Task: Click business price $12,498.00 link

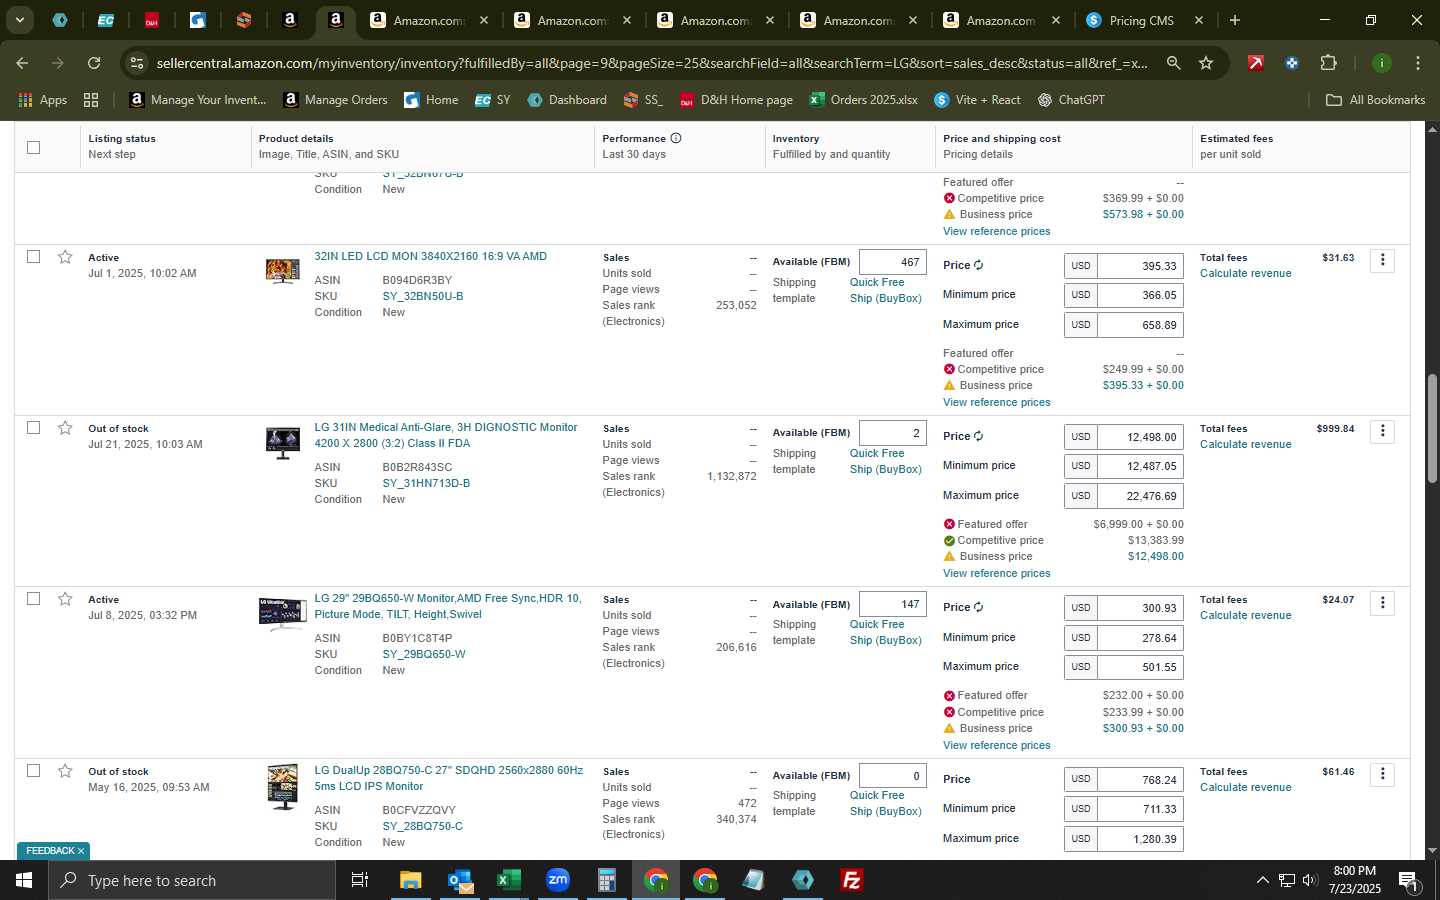Action: [1155, 556]
